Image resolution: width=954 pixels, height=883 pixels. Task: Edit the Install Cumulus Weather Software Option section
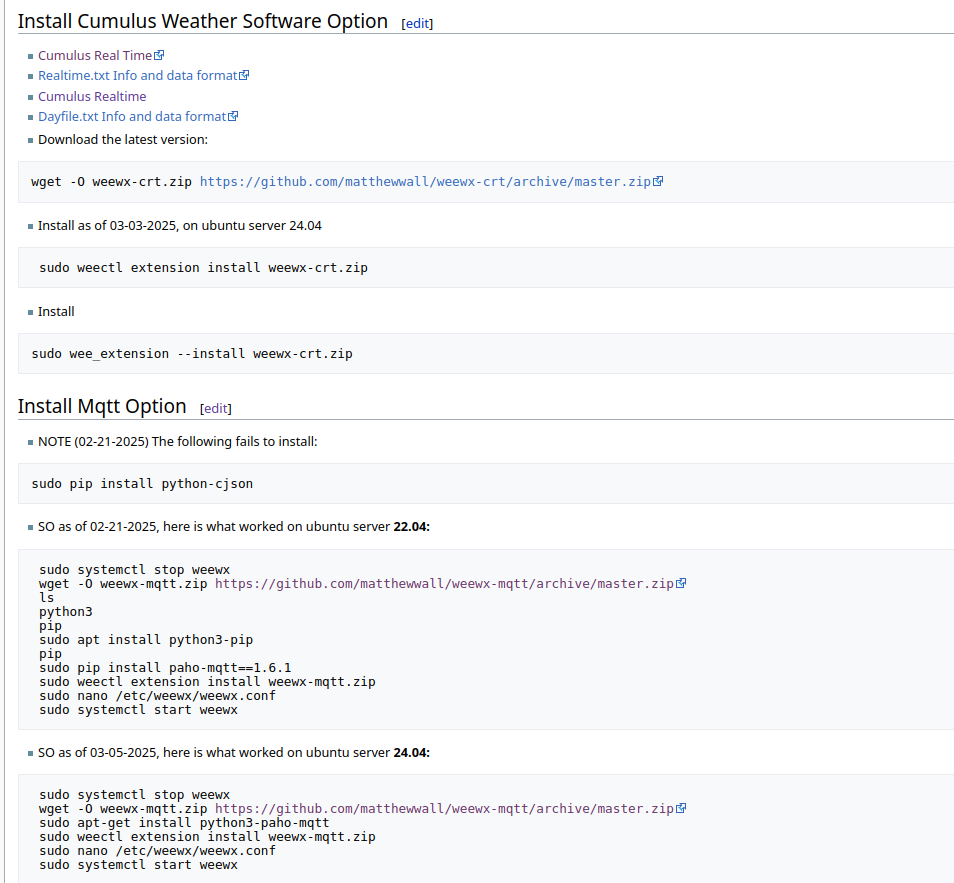click(x=417, y=23)
